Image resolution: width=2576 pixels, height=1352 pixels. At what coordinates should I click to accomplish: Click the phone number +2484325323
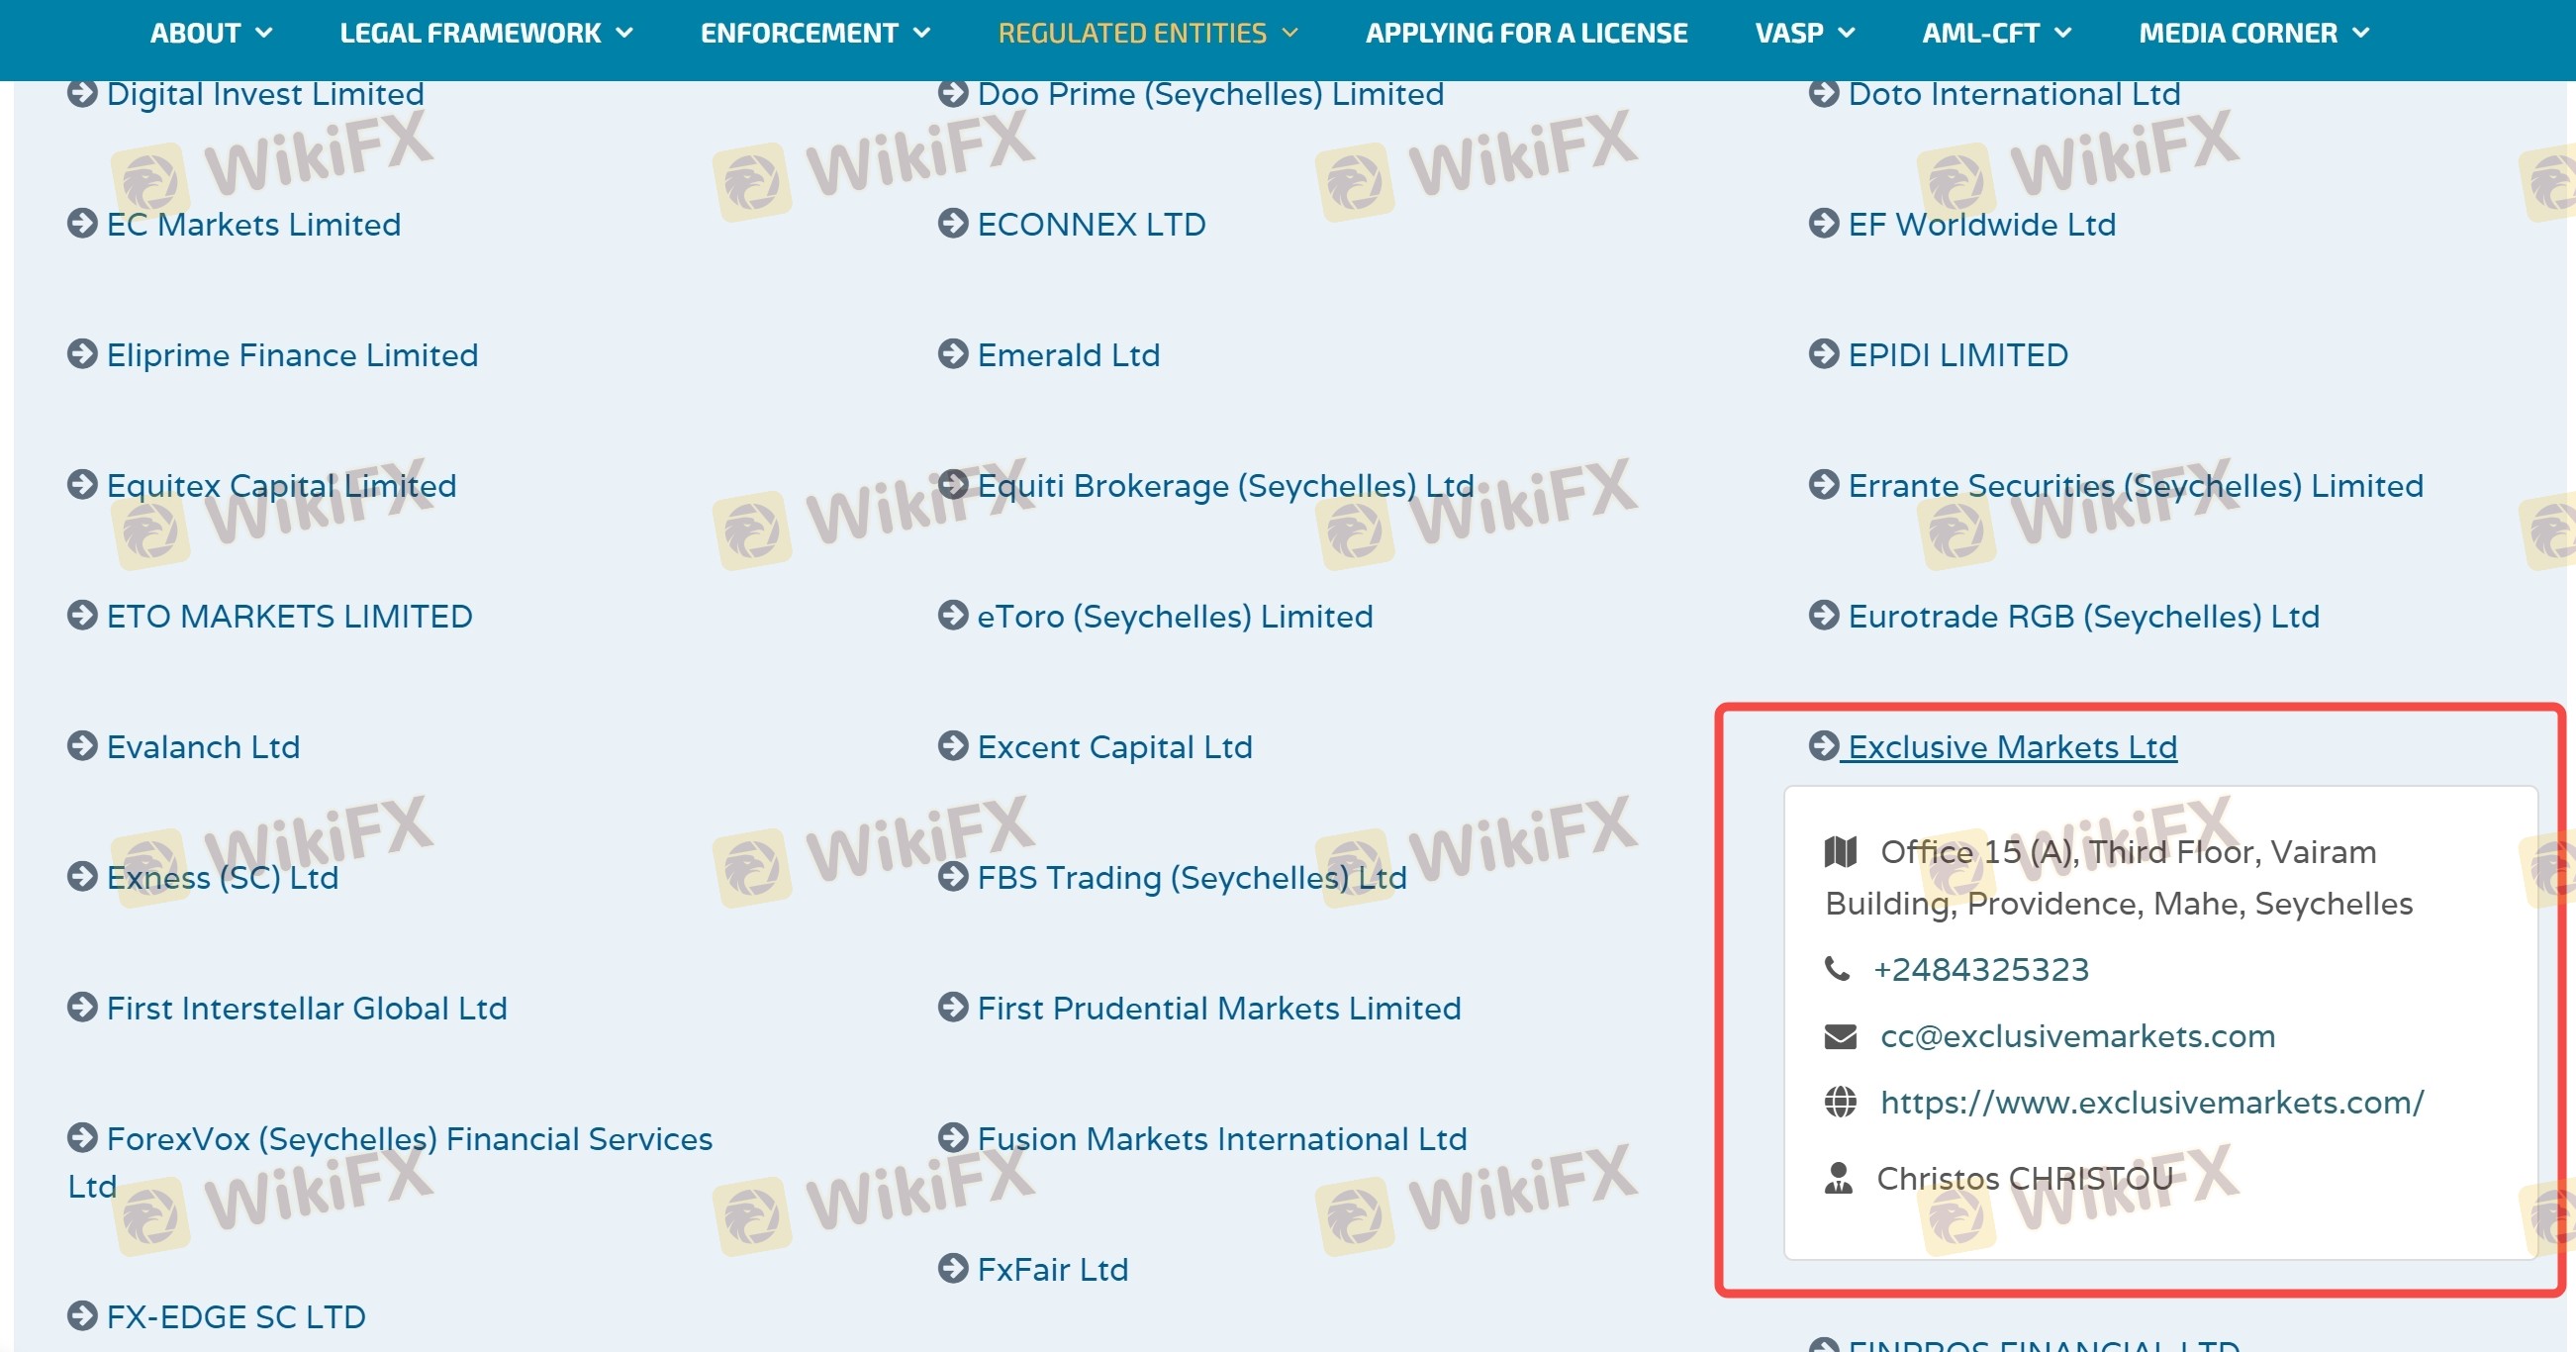[1980, 969]
